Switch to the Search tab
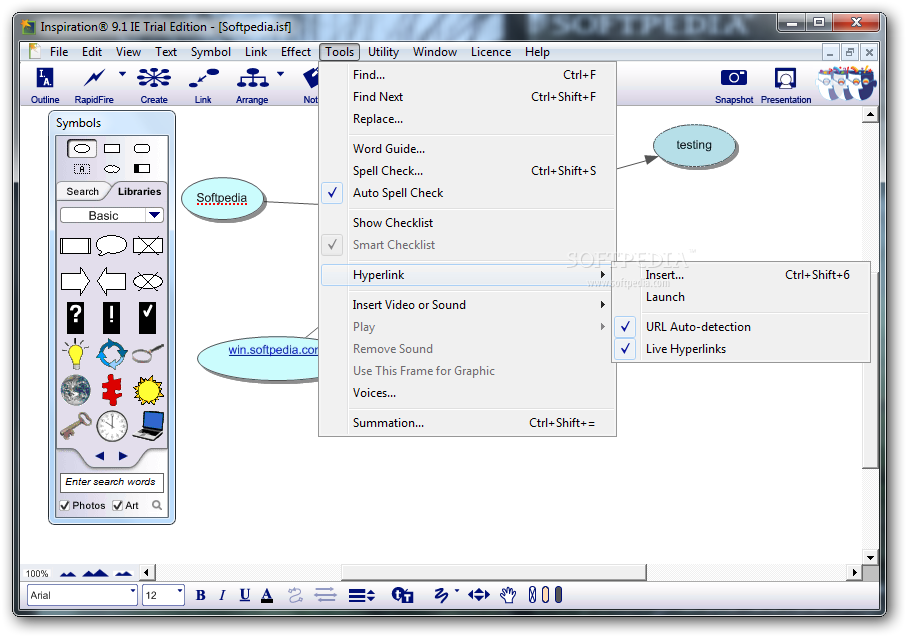 tap(82, 192)
